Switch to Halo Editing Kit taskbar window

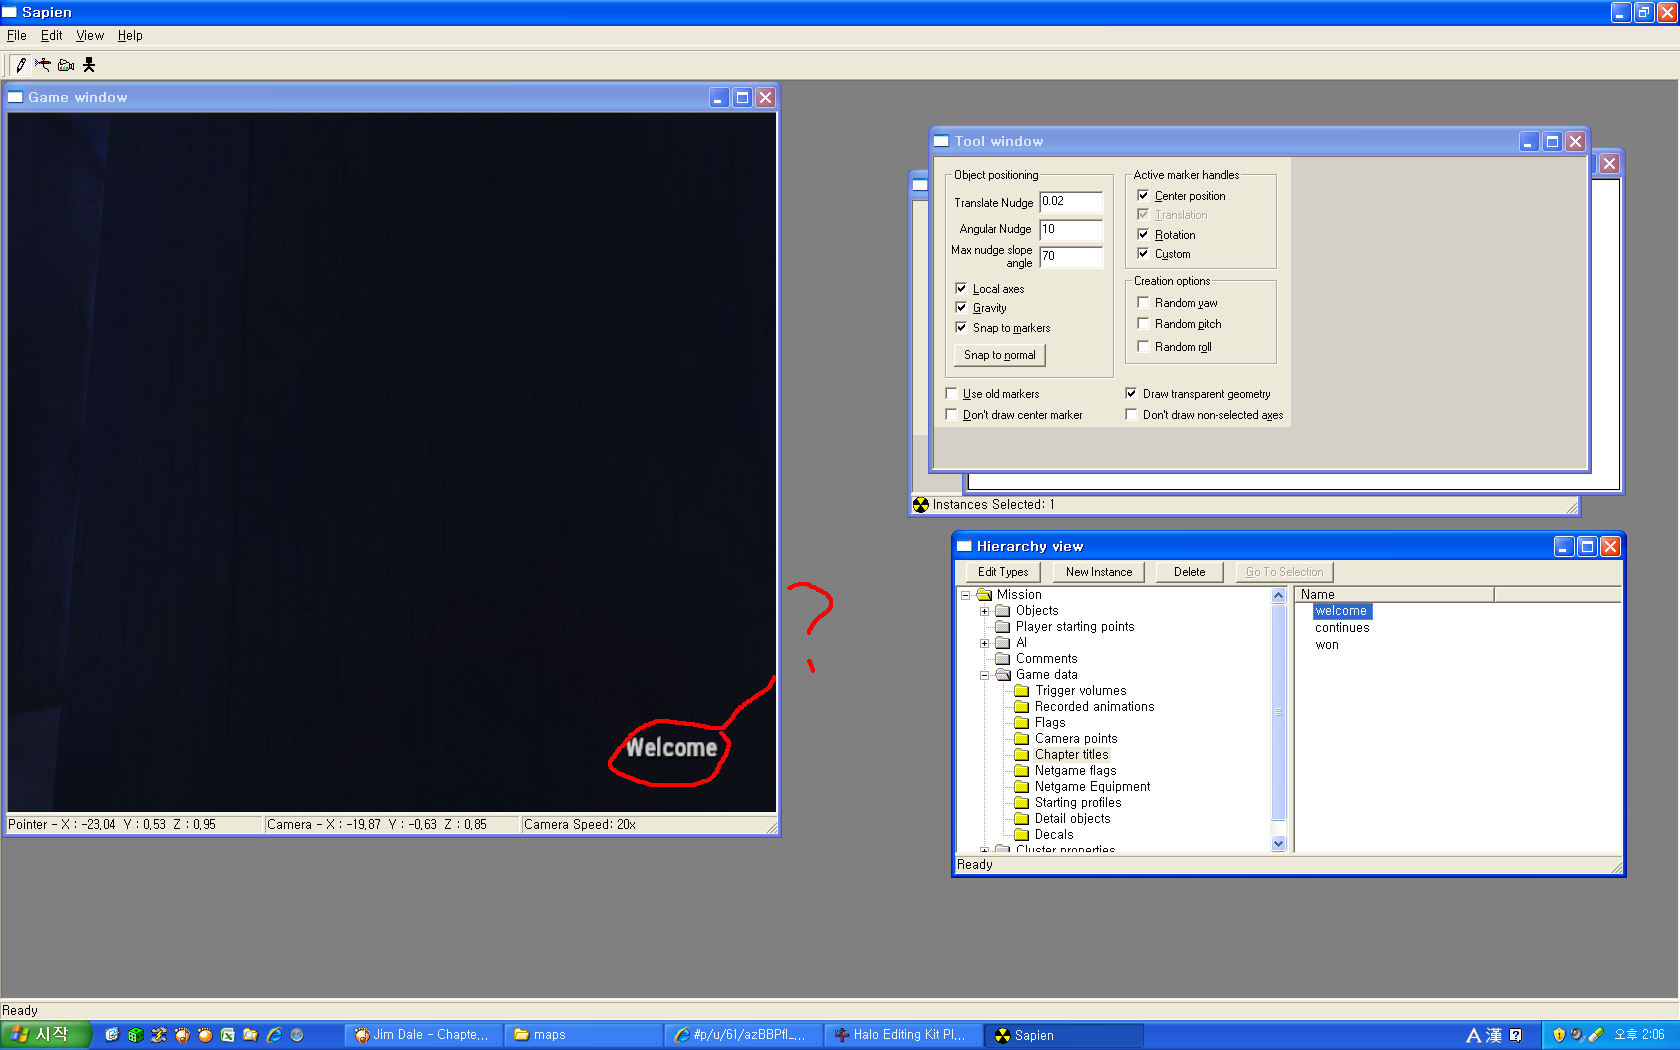(x=903, y=1035)
